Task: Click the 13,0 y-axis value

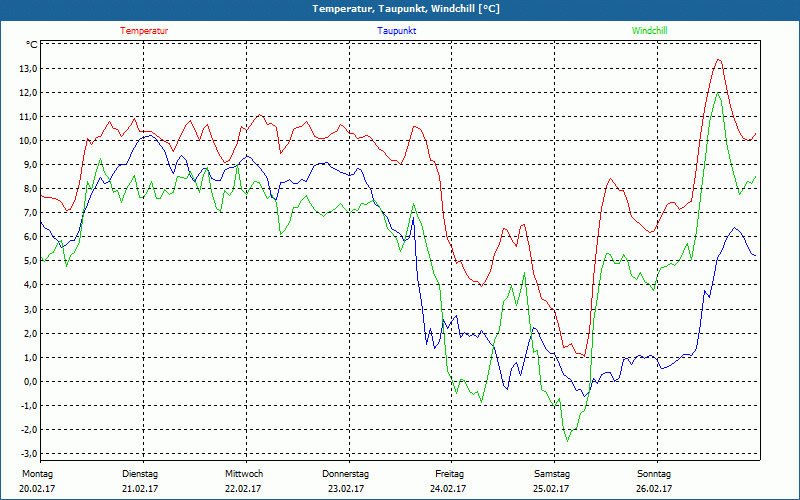Action: (28, 69)
